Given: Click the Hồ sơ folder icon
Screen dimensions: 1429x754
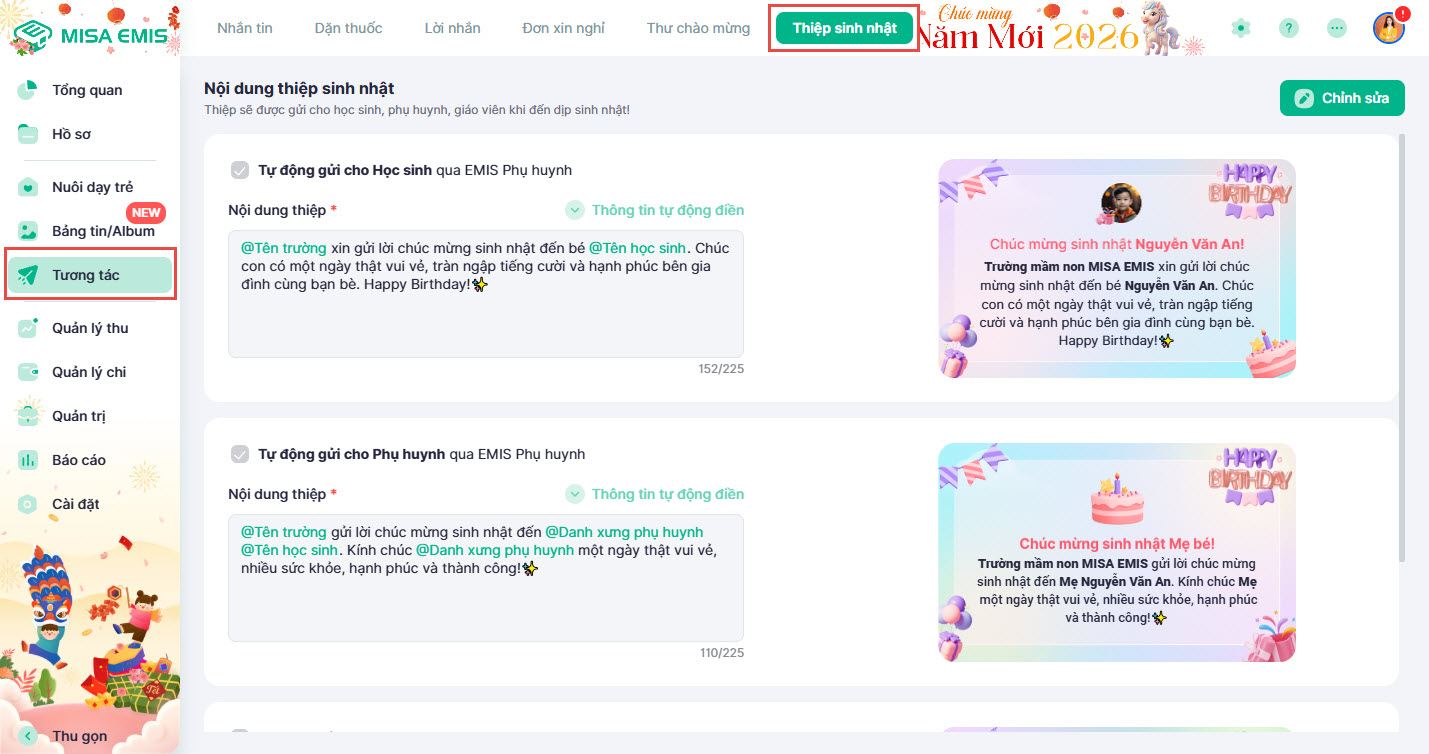Looking at the screenshot, I should pyautogui.click(x=28, y=134).
